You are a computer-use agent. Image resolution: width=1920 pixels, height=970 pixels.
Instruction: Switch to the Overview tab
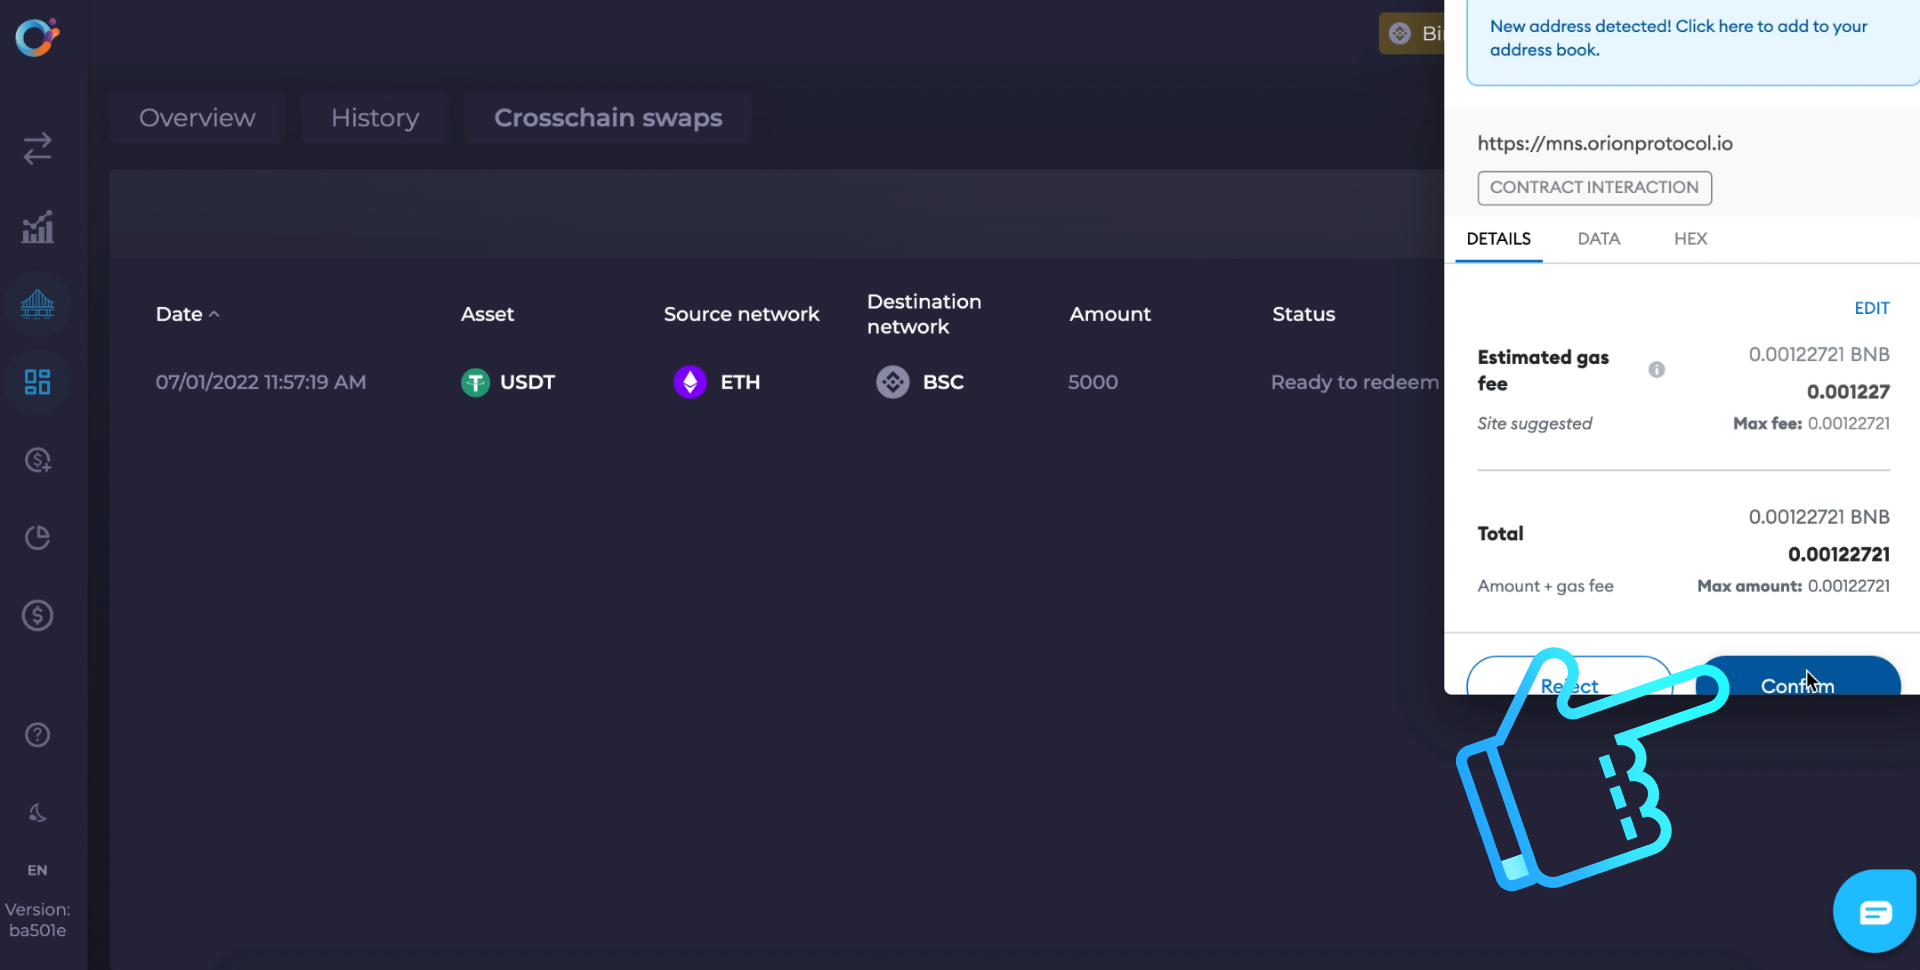(x=197, y=118)
